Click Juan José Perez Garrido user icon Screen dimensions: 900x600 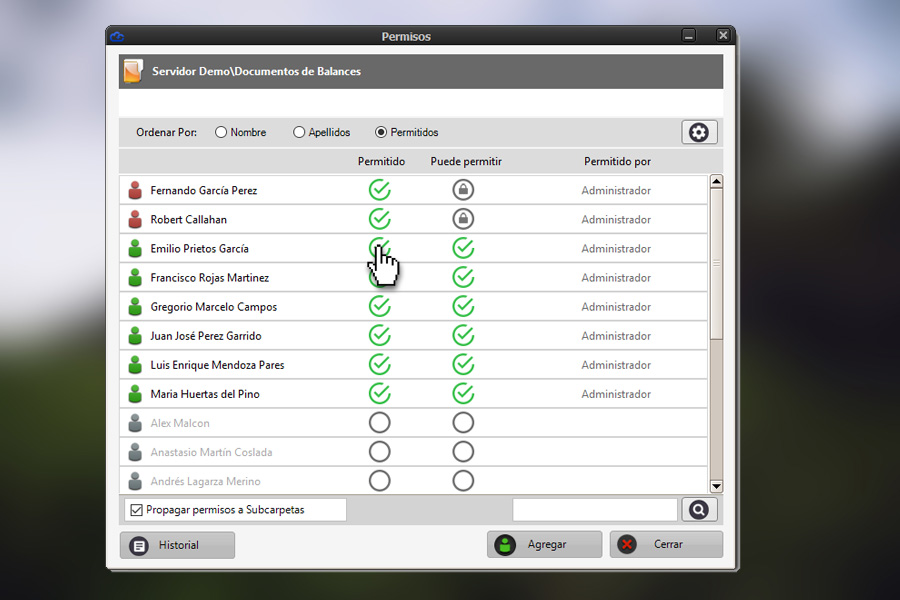pyautogui.click(x=135, y=336)
